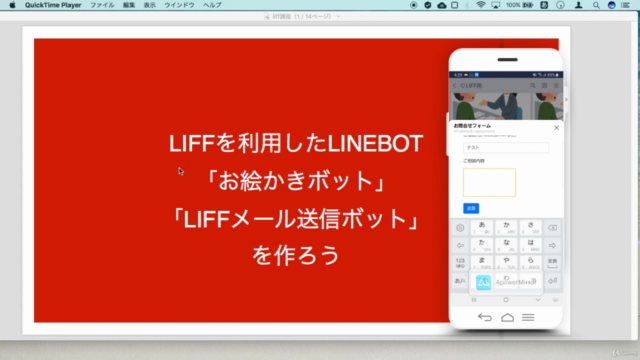Tap the や key on keyboard
Viewport: 640px width, 360px height.
[x=506, y=263]
